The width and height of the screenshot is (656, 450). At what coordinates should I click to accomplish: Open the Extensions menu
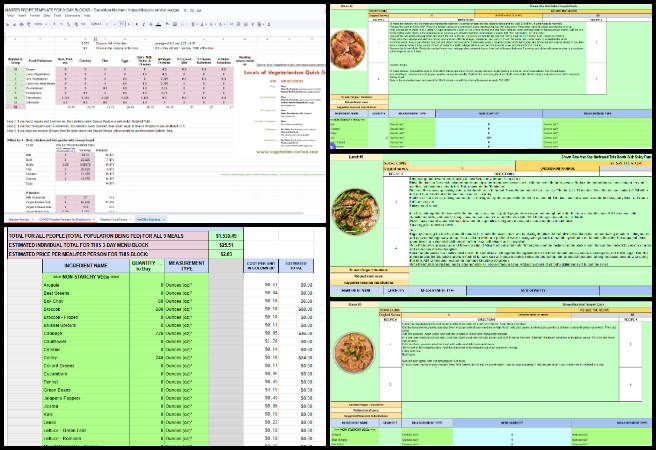point(72,15)
